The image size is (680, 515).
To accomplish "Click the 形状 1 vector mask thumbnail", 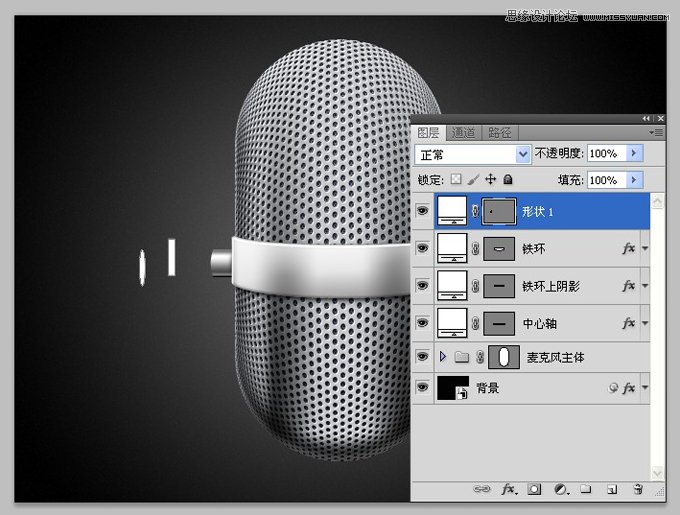I will pyautogui.click(x=499, y=211).
